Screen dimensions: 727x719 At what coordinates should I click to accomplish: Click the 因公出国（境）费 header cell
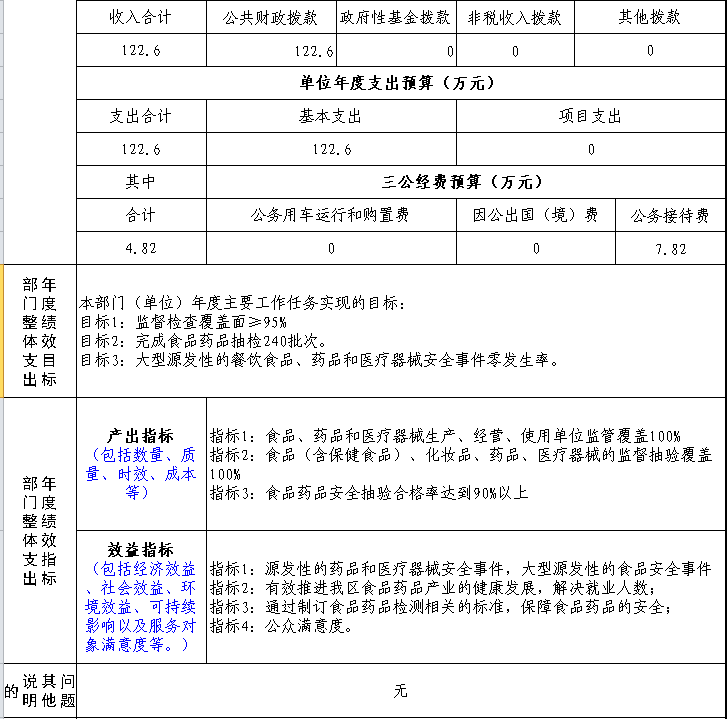(536, 215)
